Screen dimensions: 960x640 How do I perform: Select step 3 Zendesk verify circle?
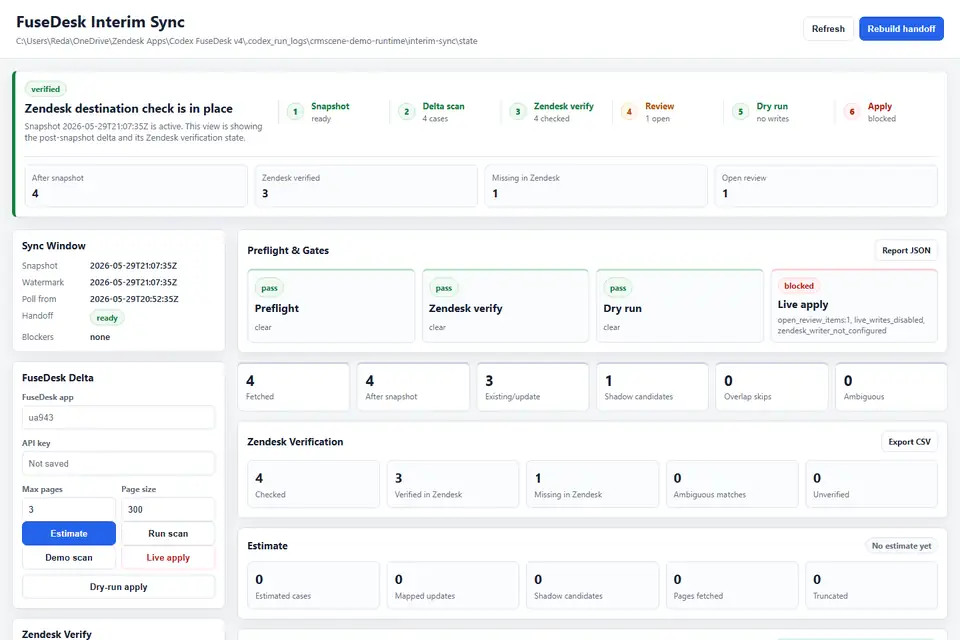[x=518, y=111]
